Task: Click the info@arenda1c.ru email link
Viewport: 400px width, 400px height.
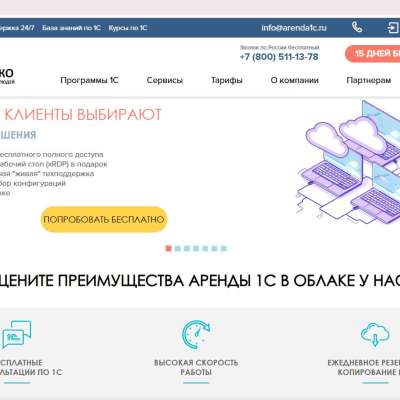Action: [x=294, y=28]
